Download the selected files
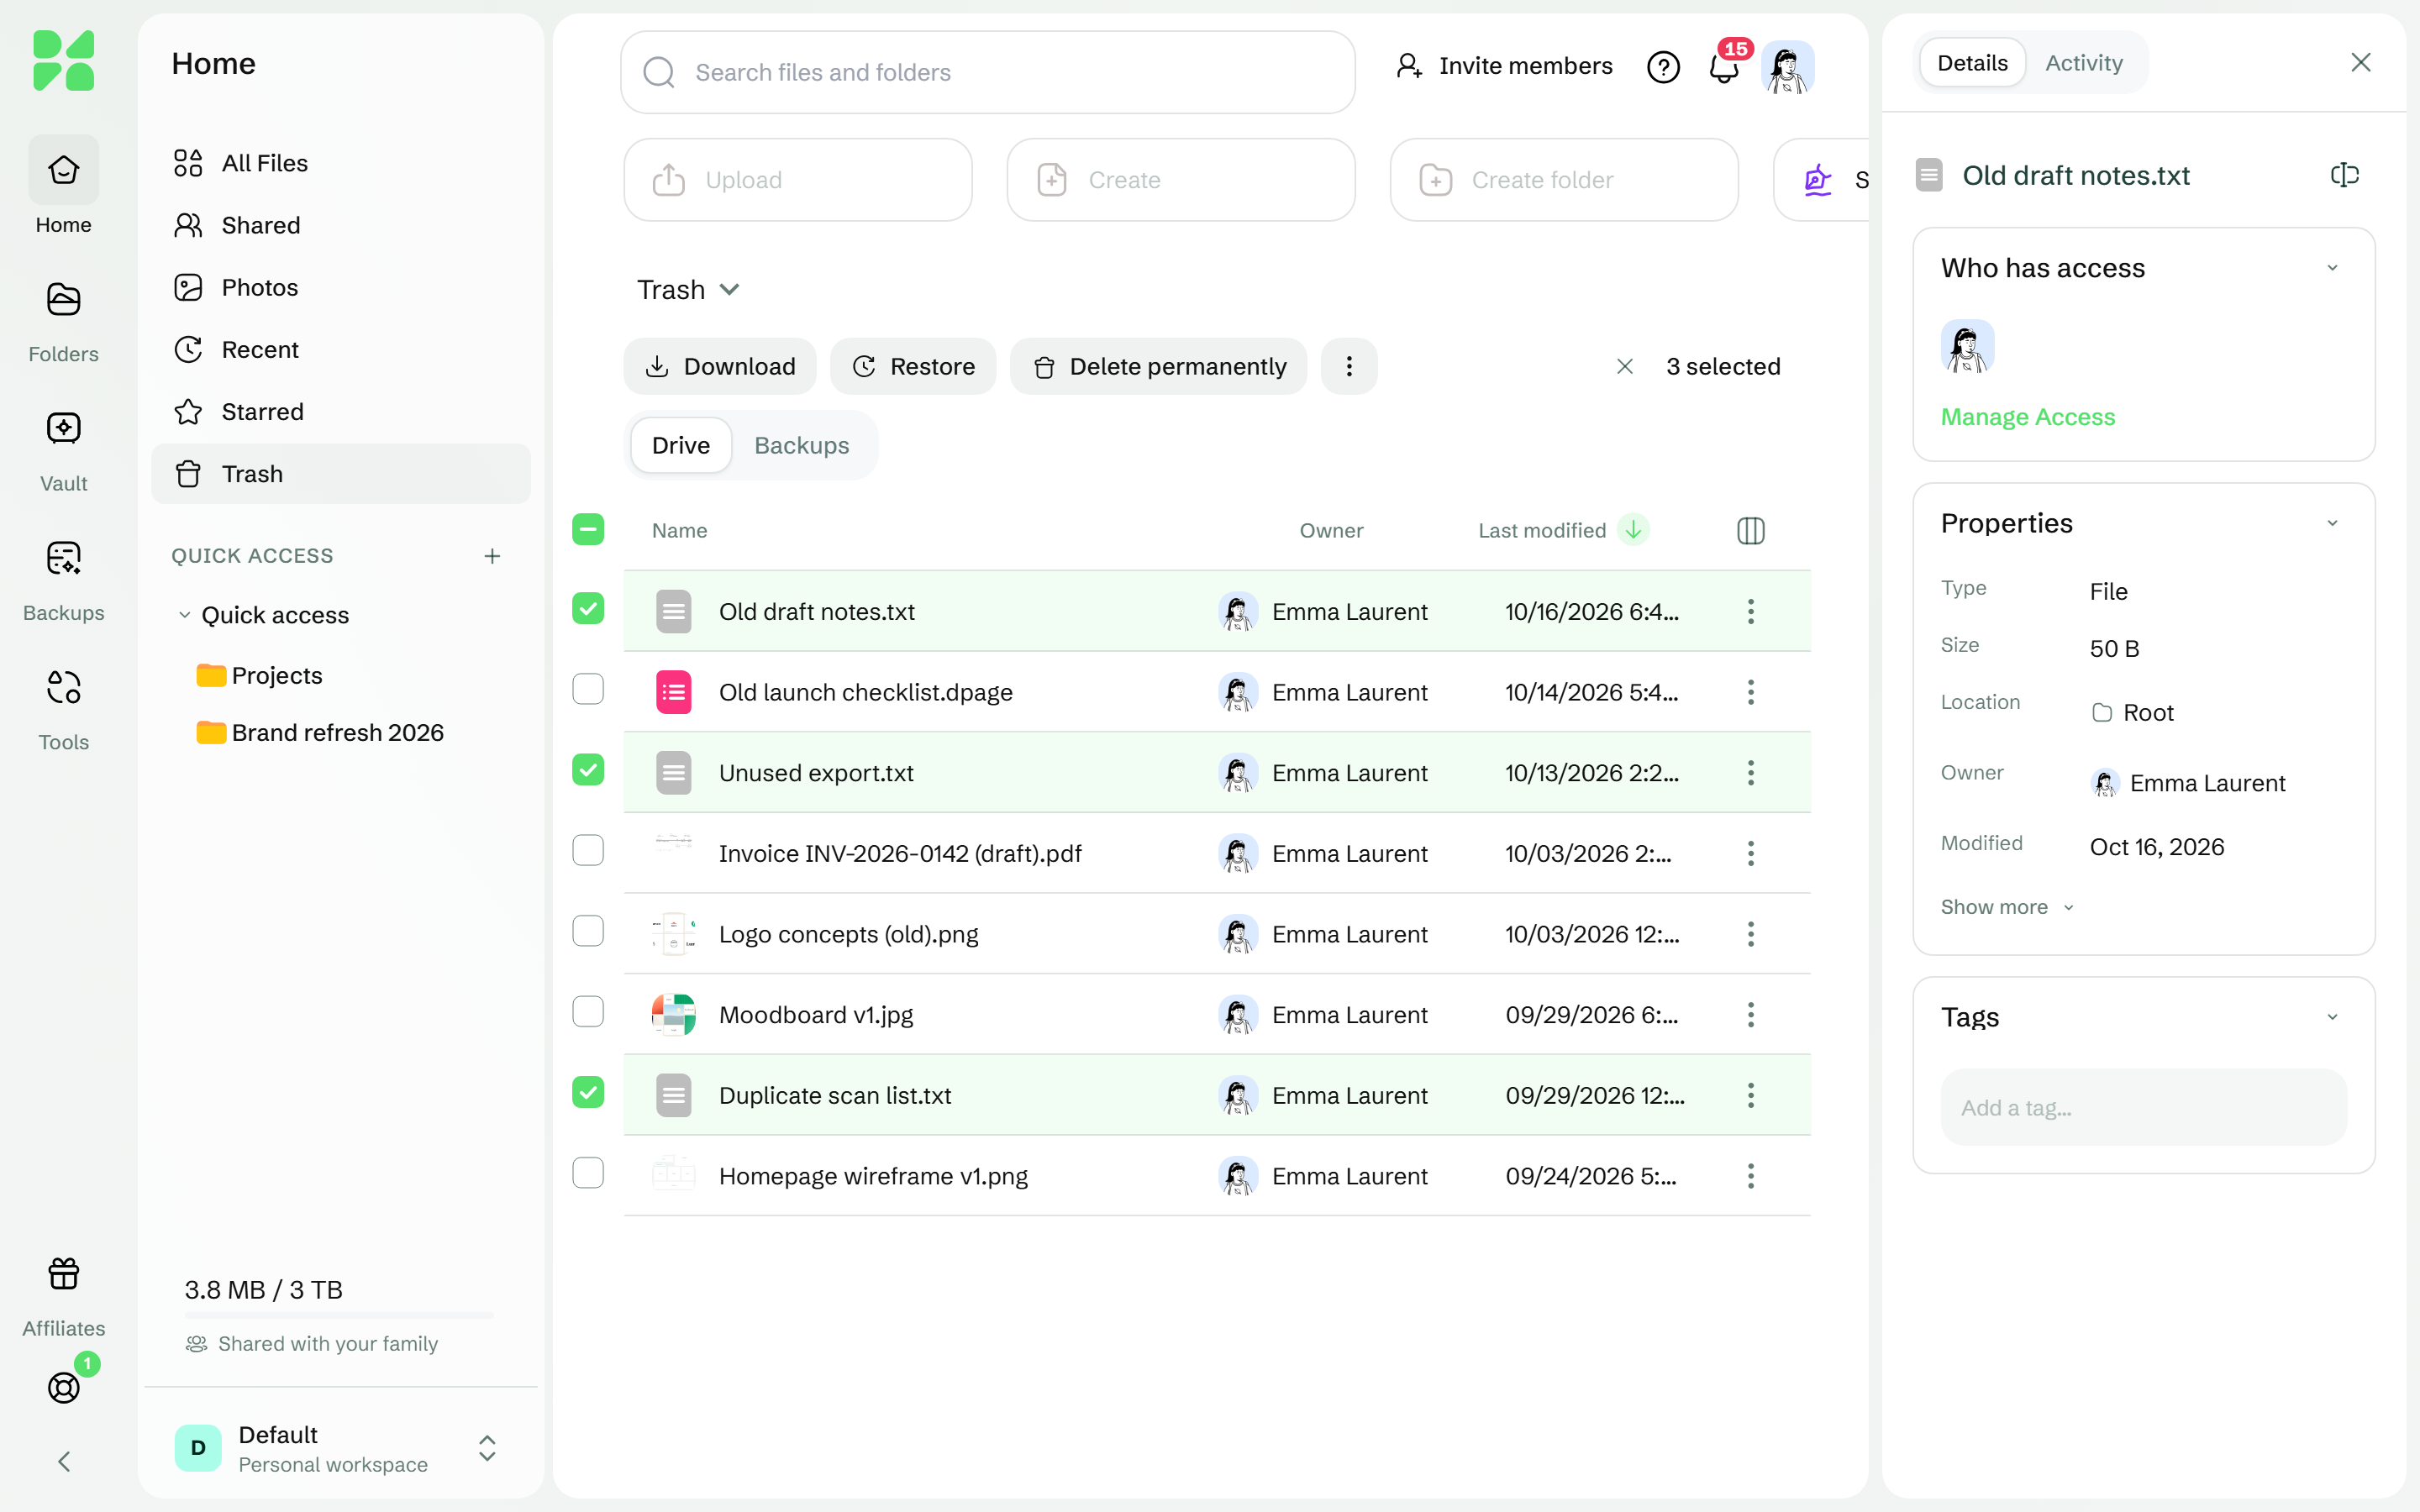 coord(720,366)
